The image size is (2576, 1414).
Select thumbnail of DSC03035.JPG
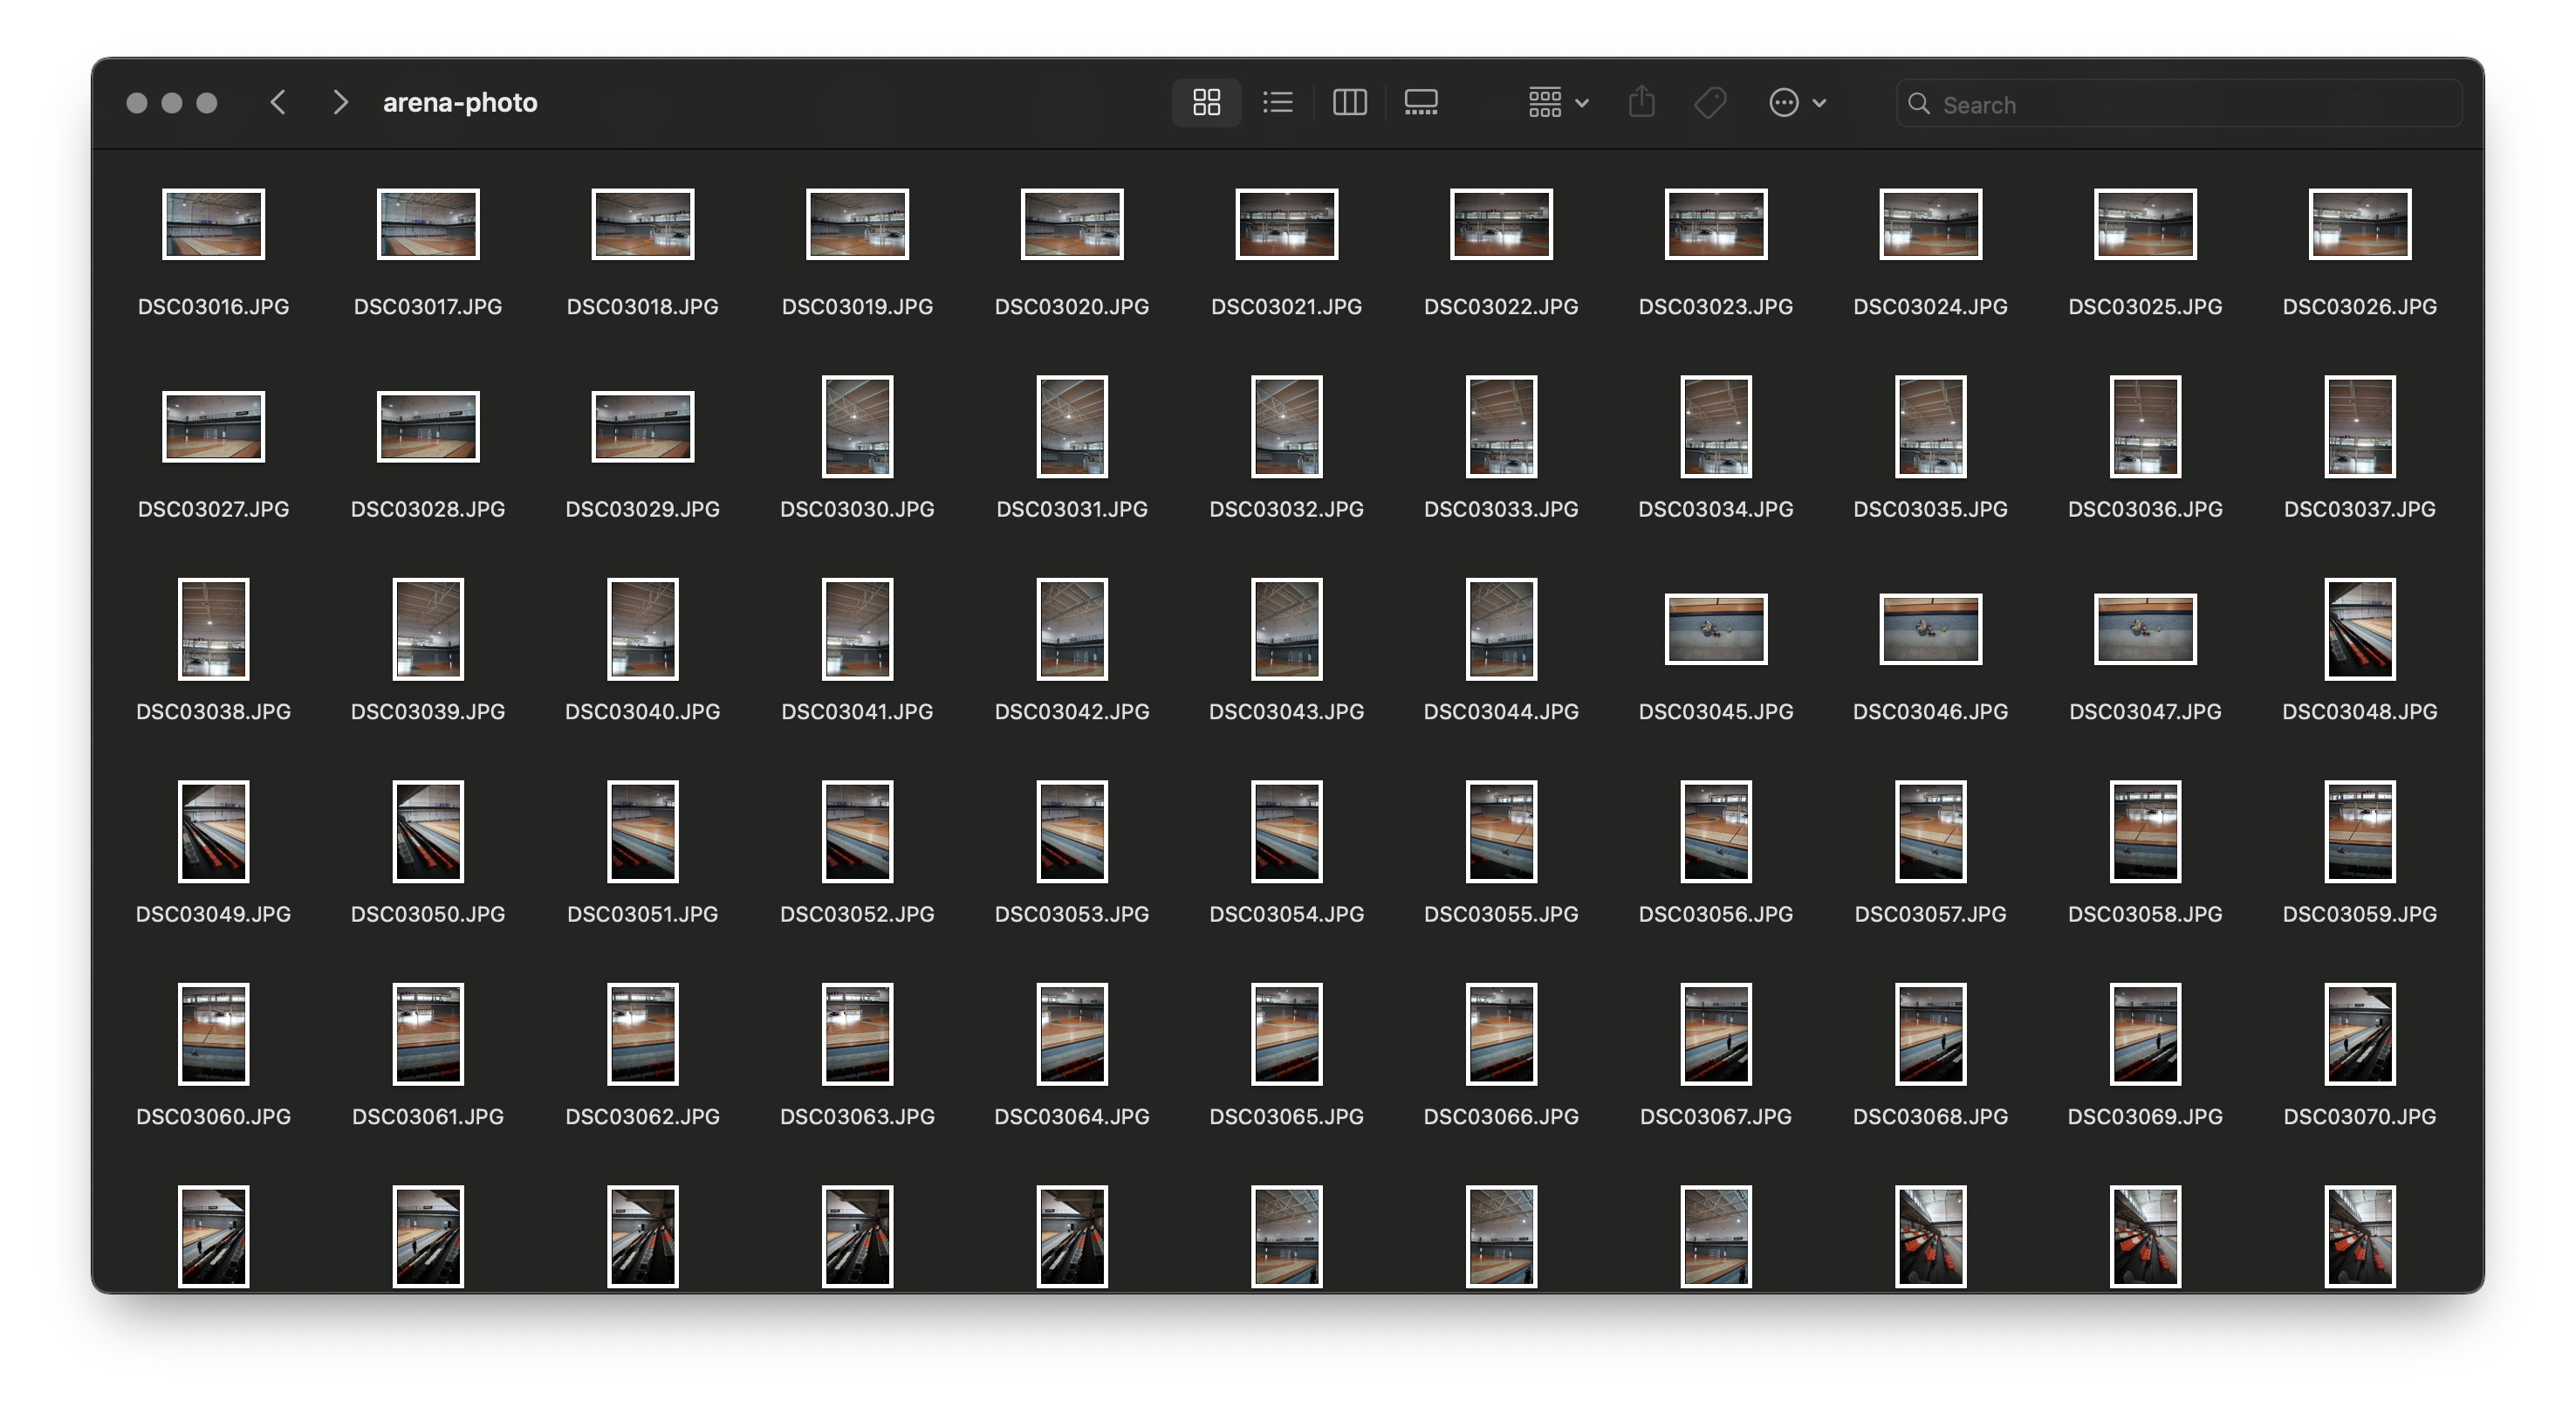pos(1931,427)
